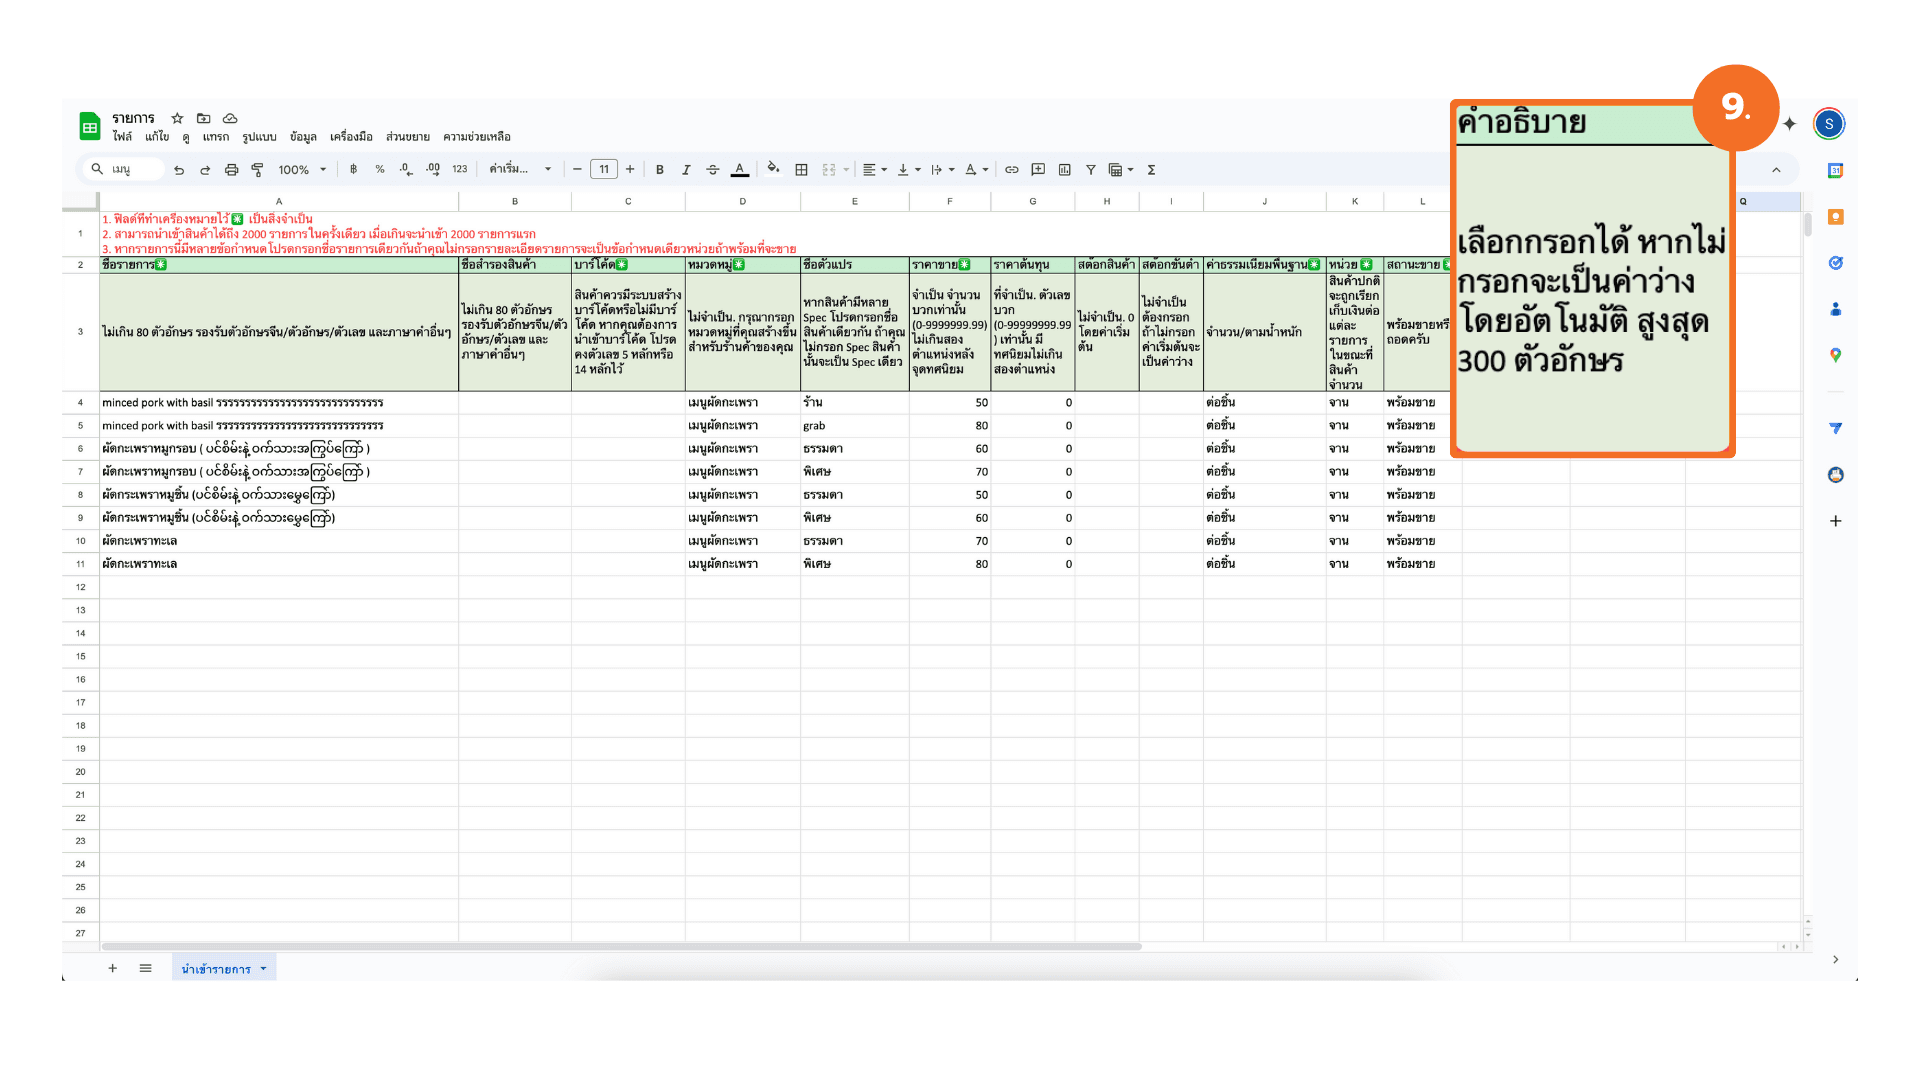Viewport: 1920px width, 1080px height.
Task: Toggle strikethrough formatting
Action: point(713,170)
